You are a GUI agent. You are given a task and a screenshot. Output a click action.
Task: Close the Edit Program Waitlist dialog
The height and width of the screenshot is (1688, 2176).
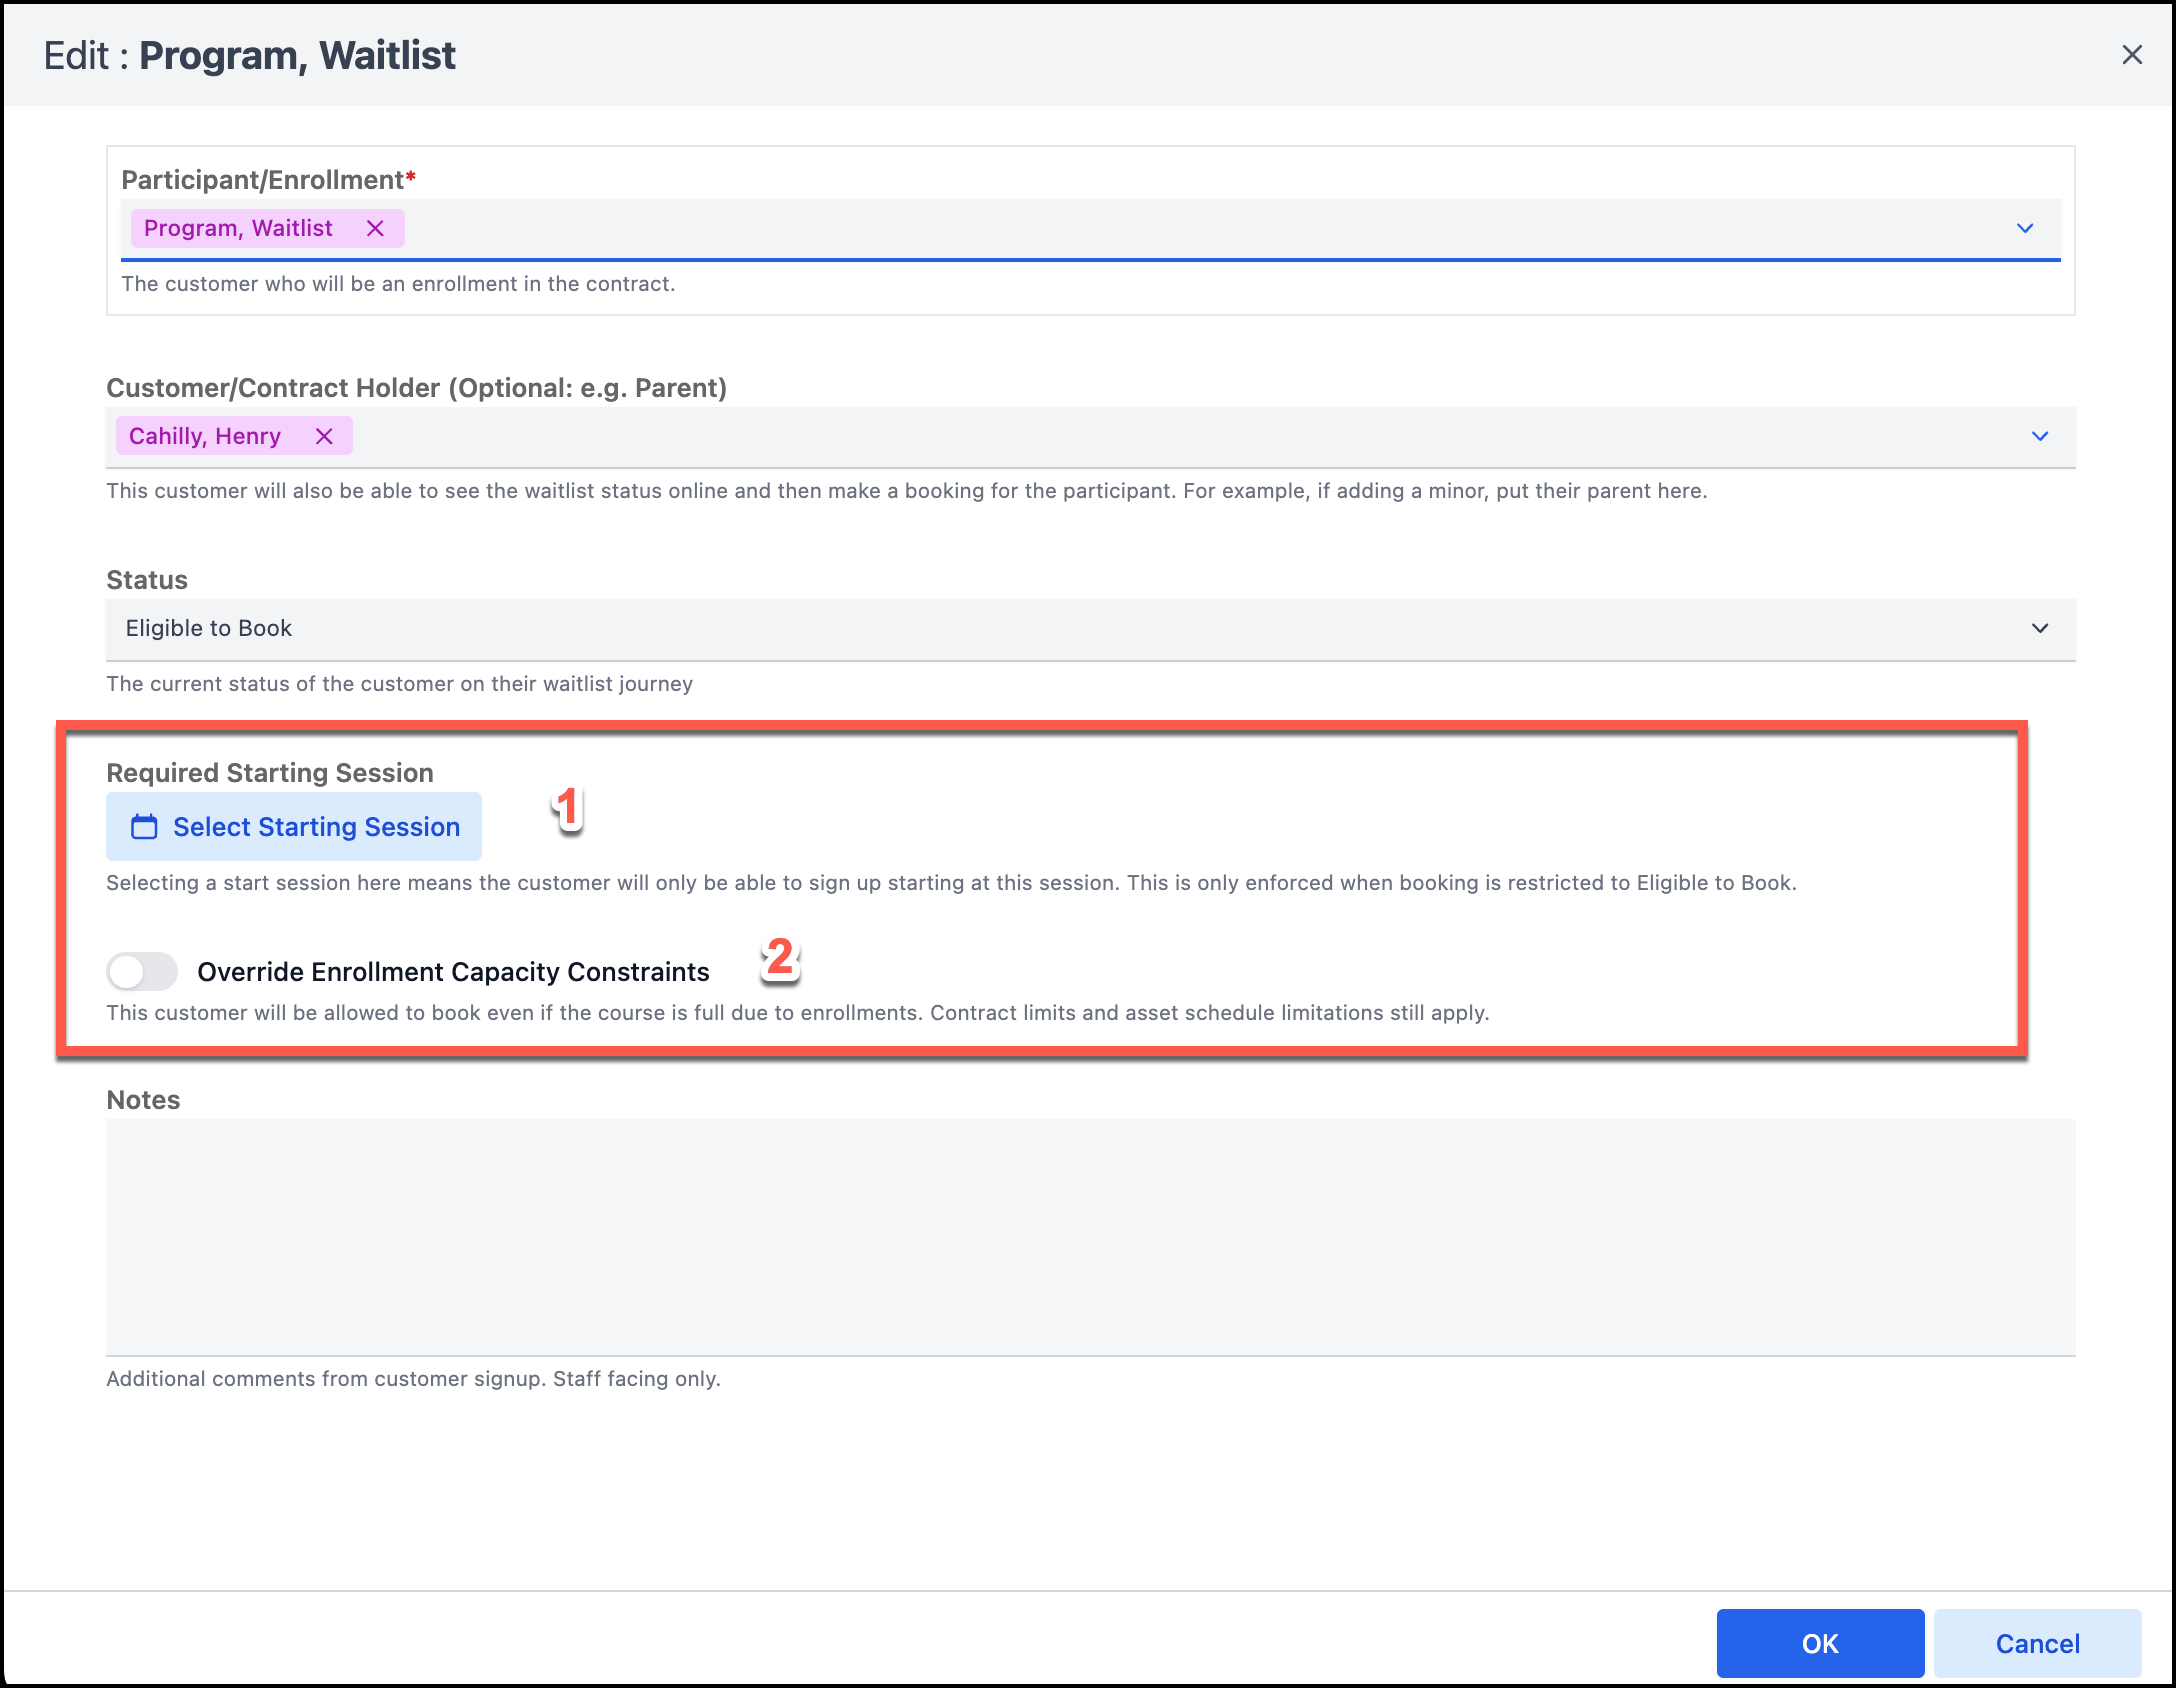tap(2131, 55)
